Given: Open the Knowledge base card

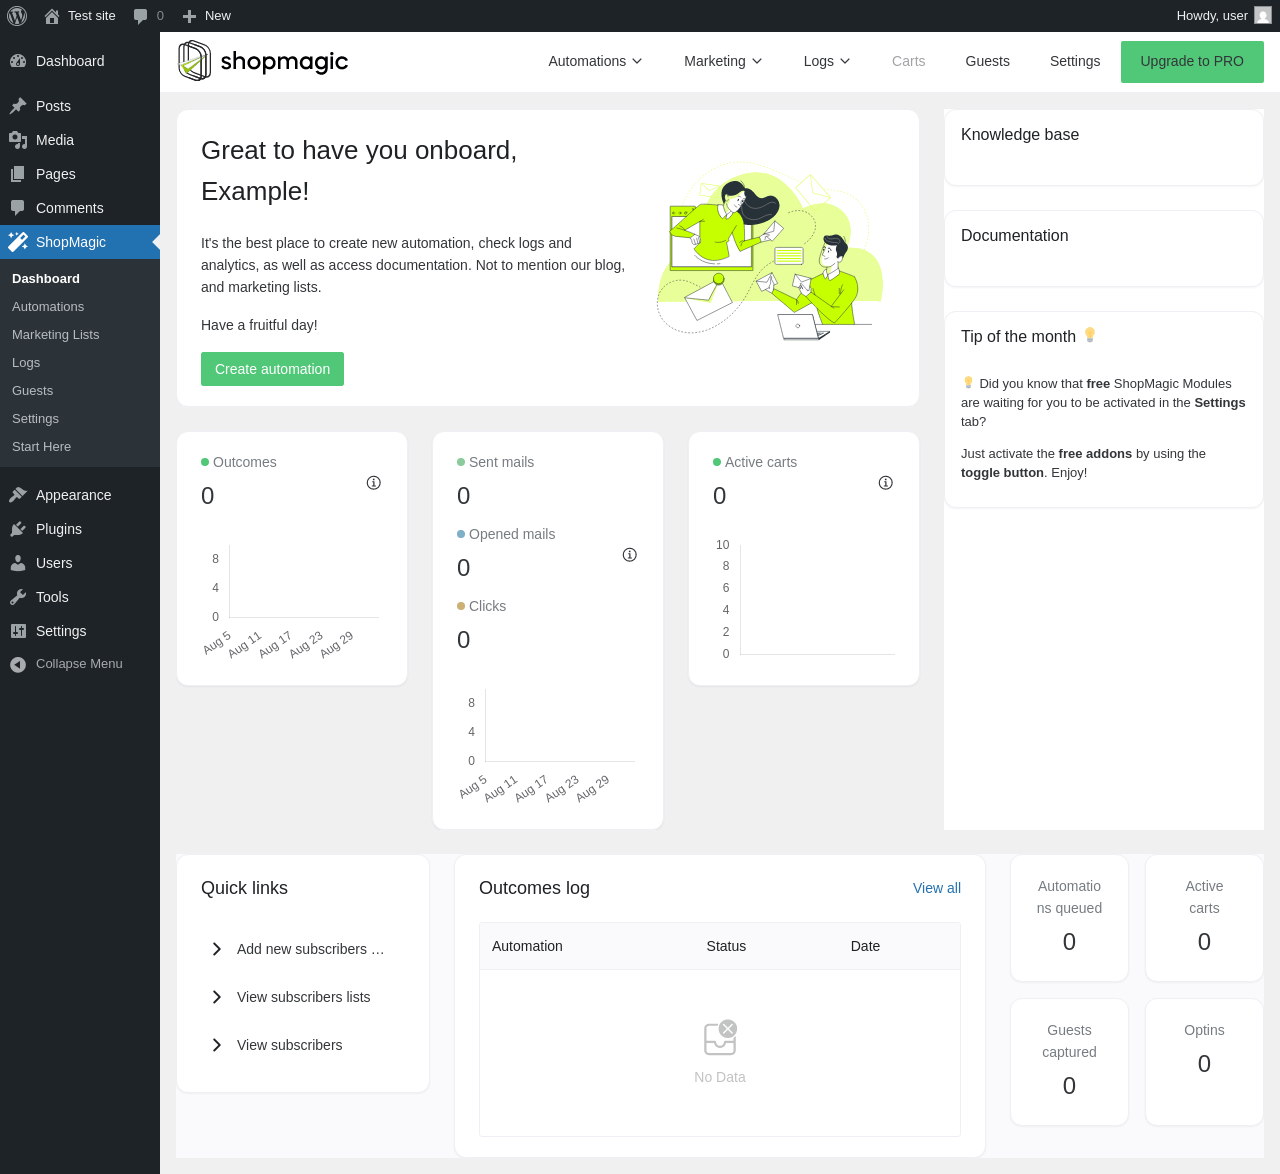Looking at the screenshot, I should 1104,147.
